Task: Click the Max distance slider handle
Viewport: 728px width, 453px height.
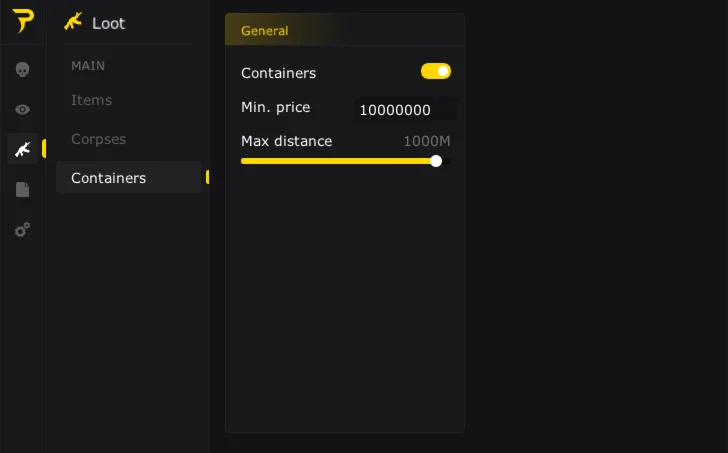Action: click(x=436, y=161)
